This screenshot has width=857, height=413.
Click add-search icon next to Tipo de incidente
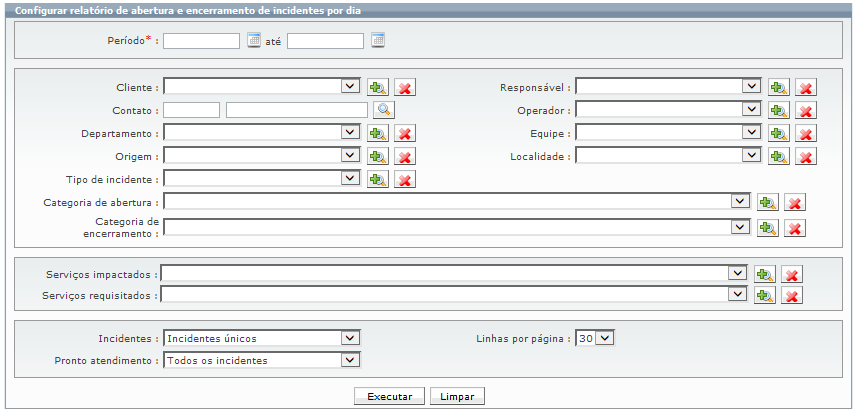378,179
